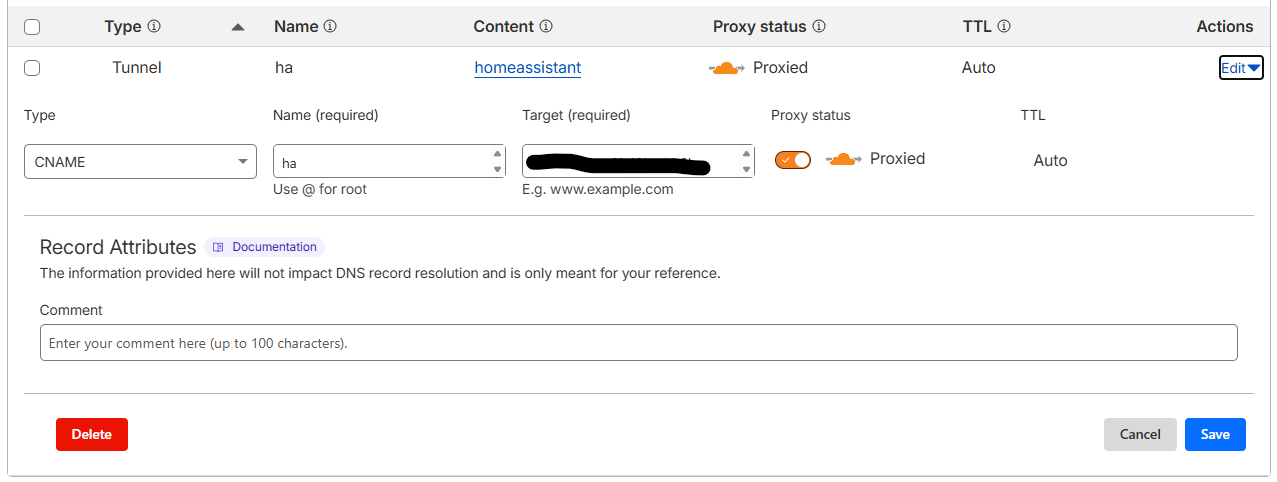The image size is (1277, 482).
Task: Click the info icon next to Type header
Action: click(x=154, y=27)
